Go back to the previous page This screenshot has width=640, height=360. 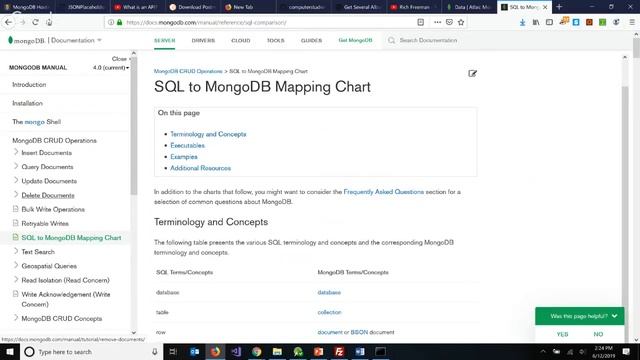[x=8, y=22]
